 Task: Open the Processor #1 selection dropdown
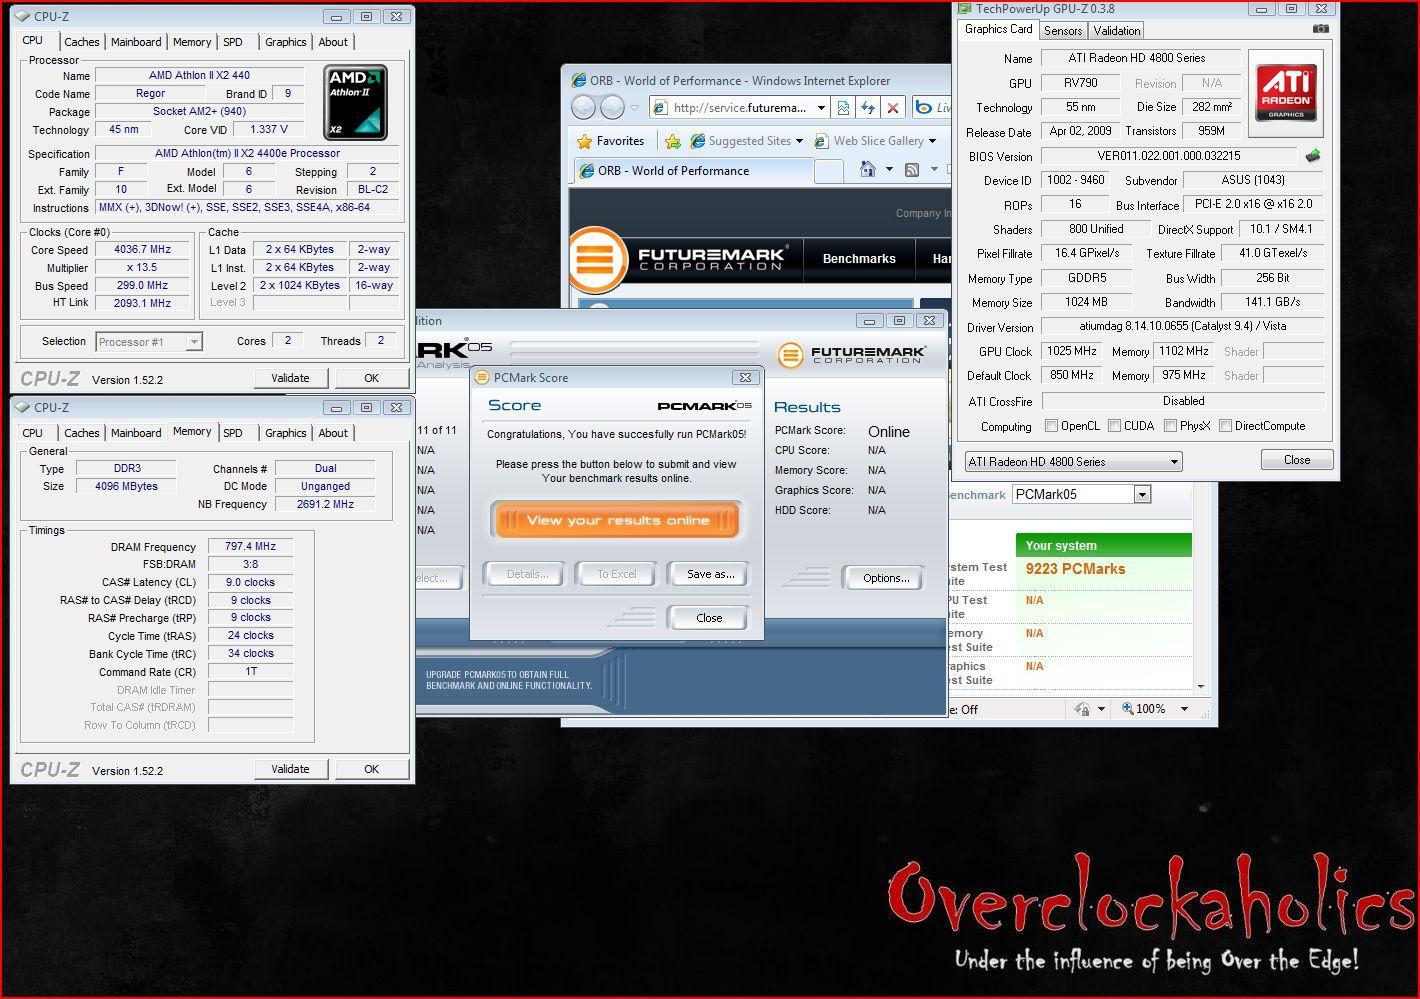coord(149,342)
